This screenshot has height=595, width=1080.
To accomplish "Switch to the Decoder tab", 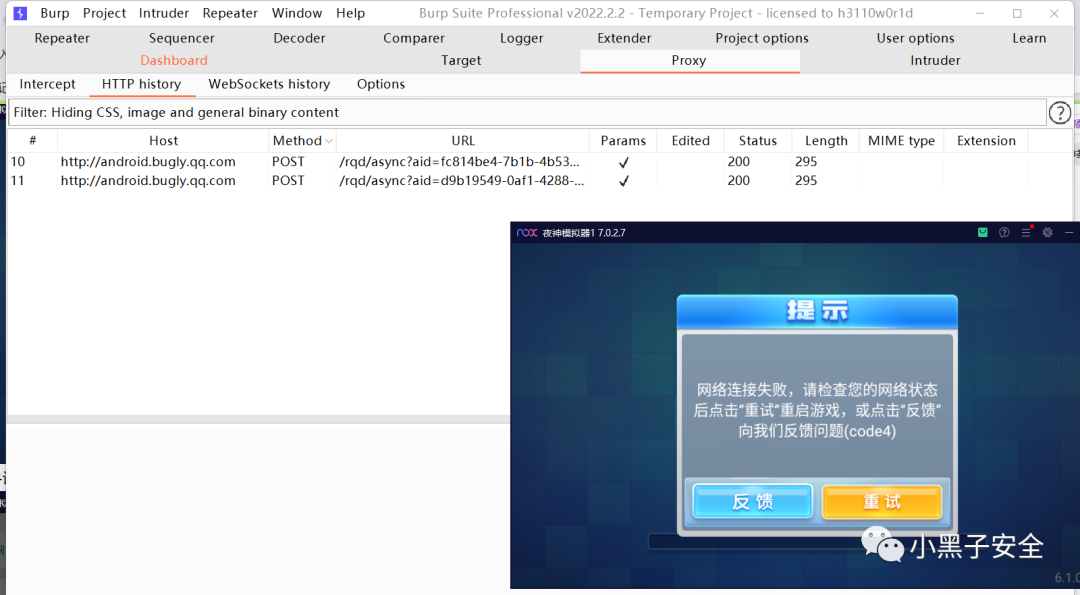I will 299,38.
